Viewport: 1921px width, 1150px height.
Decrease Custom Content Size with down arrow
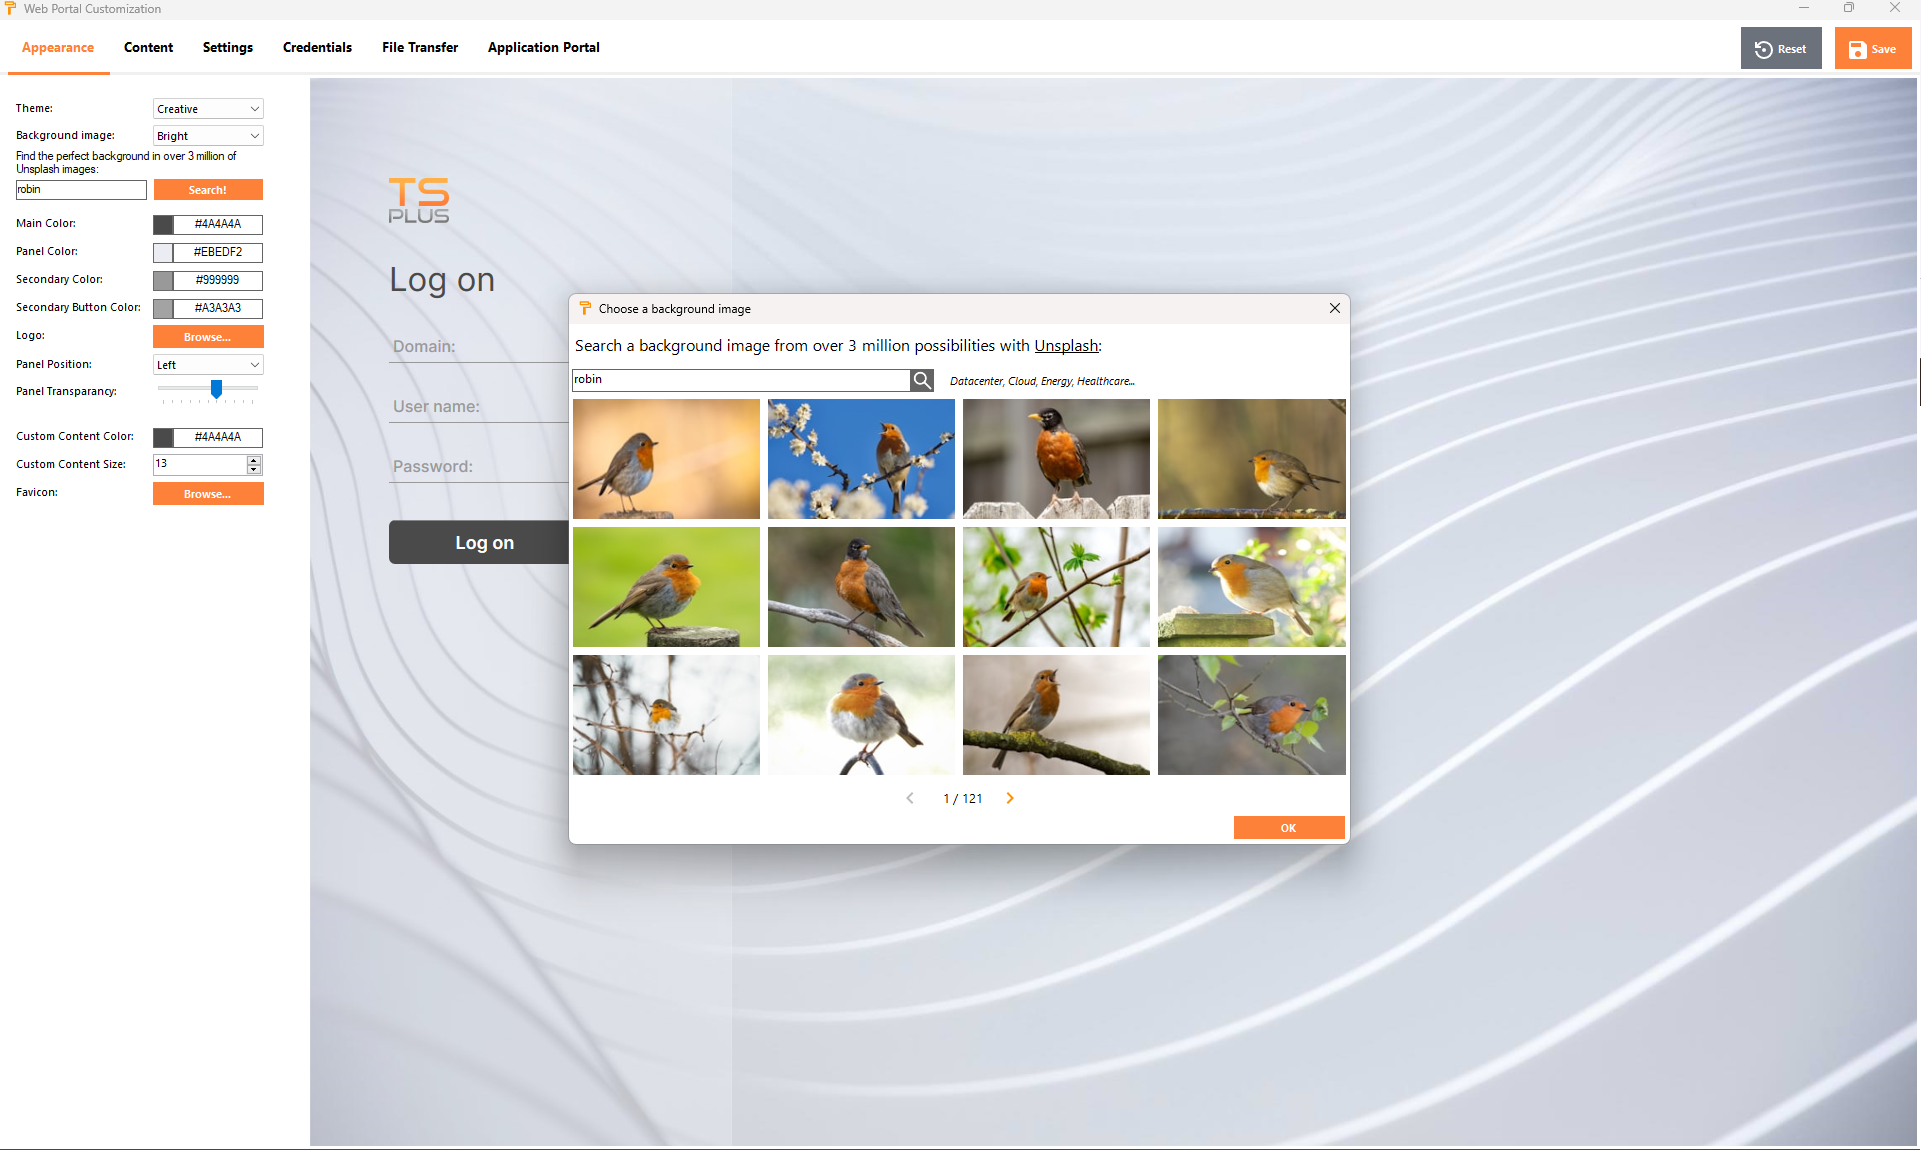pyautogui.click(x=254, y=469)
